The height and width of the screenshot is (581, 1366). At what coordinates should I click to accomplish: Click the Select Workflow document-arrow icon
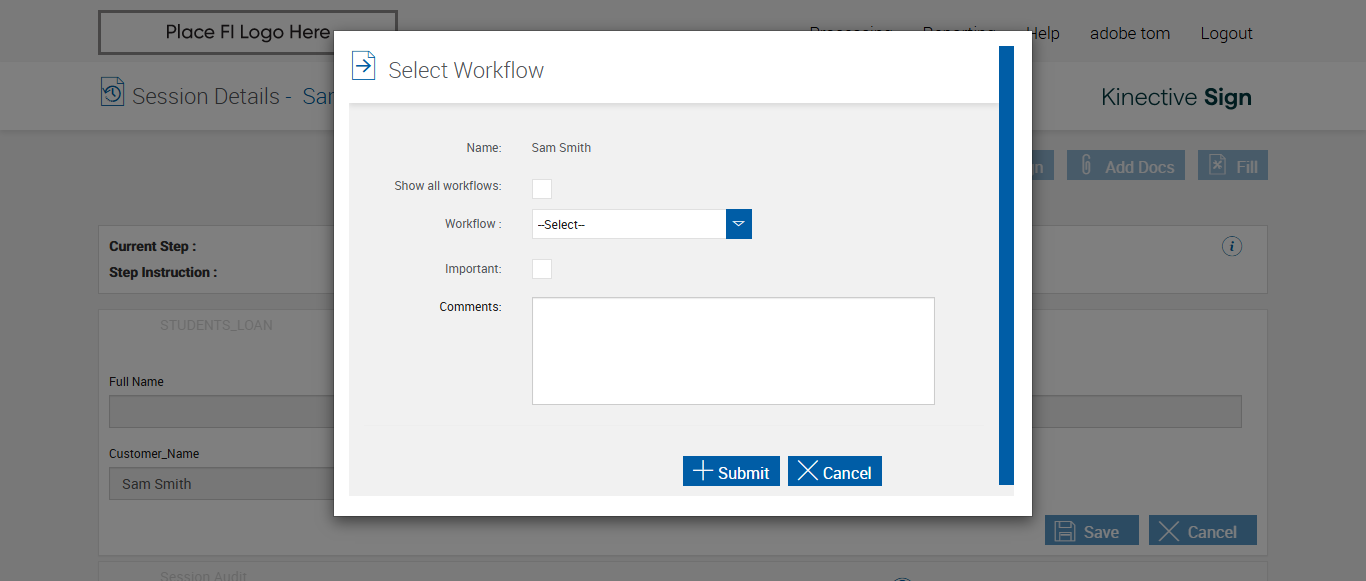pos(364,66)
